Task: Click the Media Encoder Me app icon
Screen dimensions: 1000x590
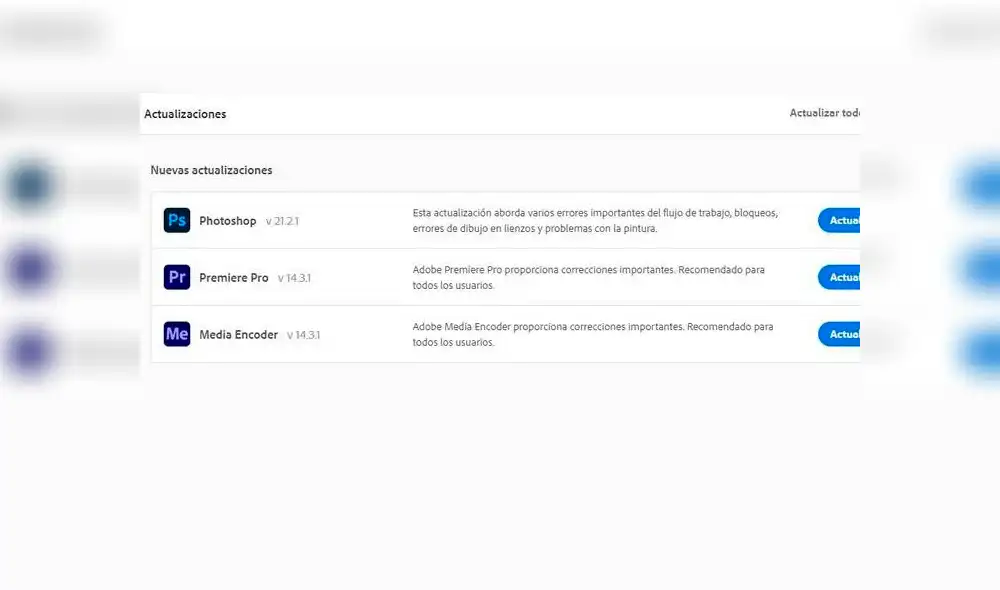Action: coord(177,335)
